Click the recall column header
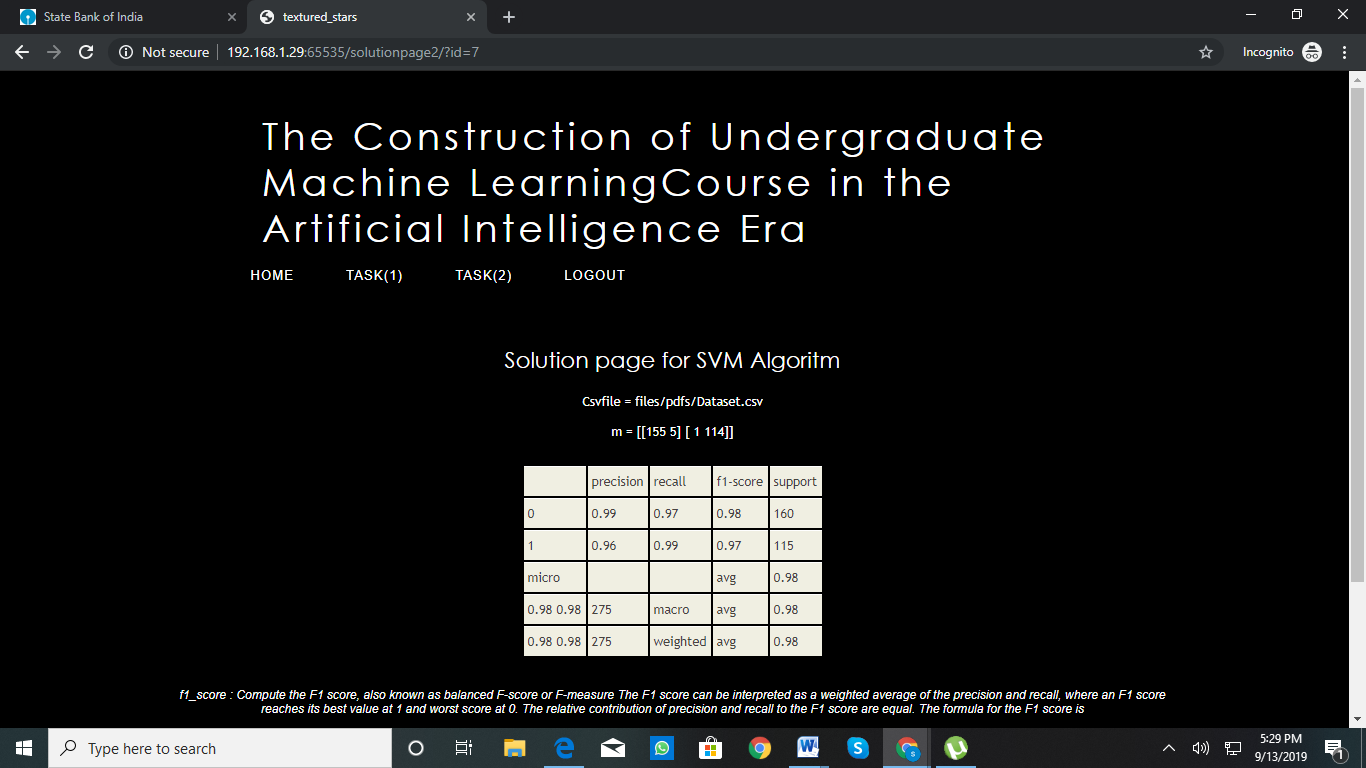 (x=680, y=481)
